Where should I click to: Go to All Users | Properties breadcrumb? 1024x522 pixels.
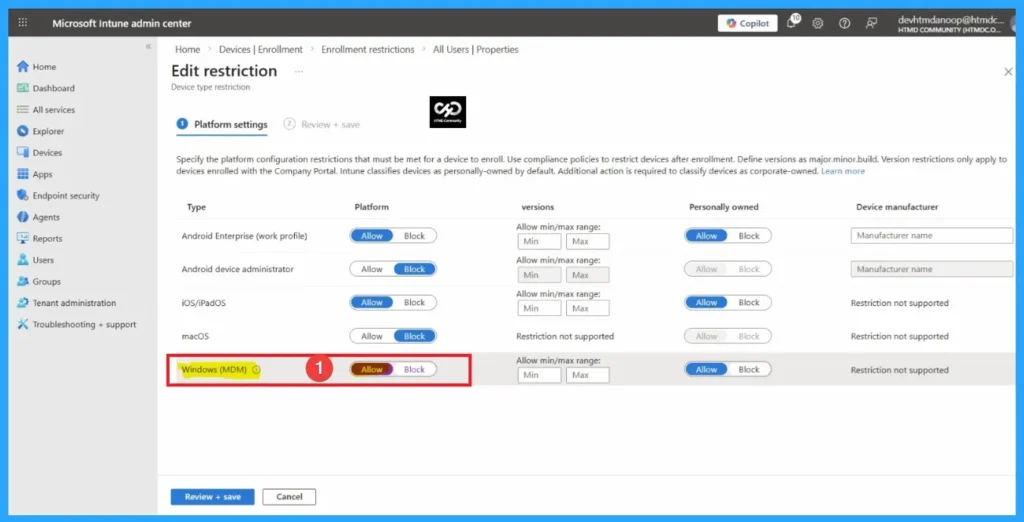(x=475, y=50)
